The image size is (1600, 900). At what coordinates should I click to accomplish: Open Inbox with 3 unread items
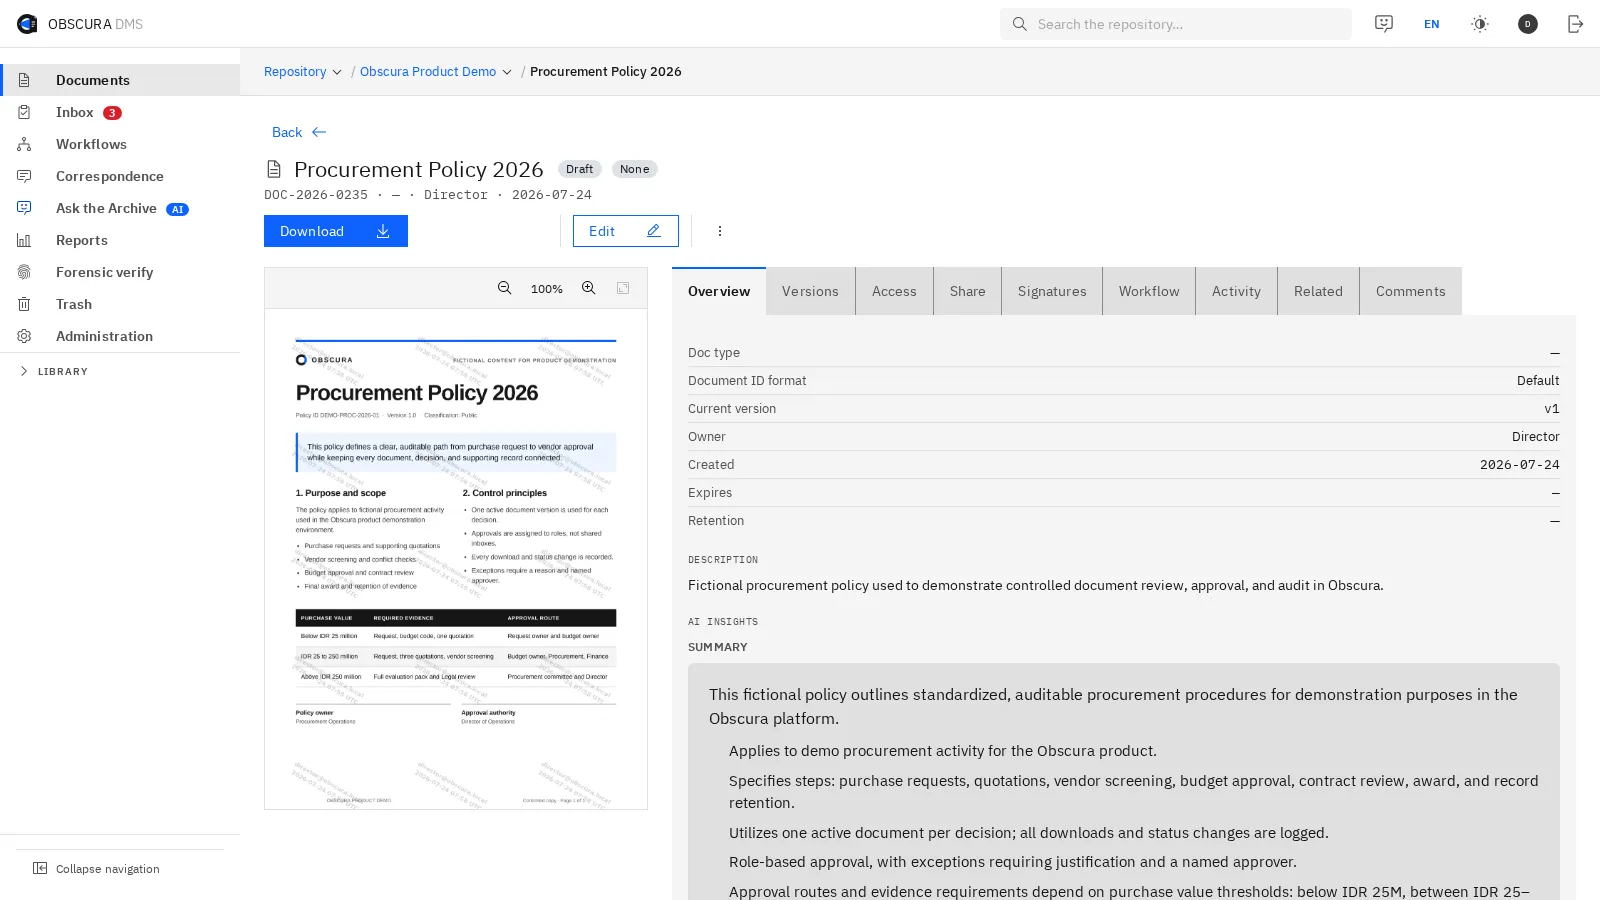point(120,112)
